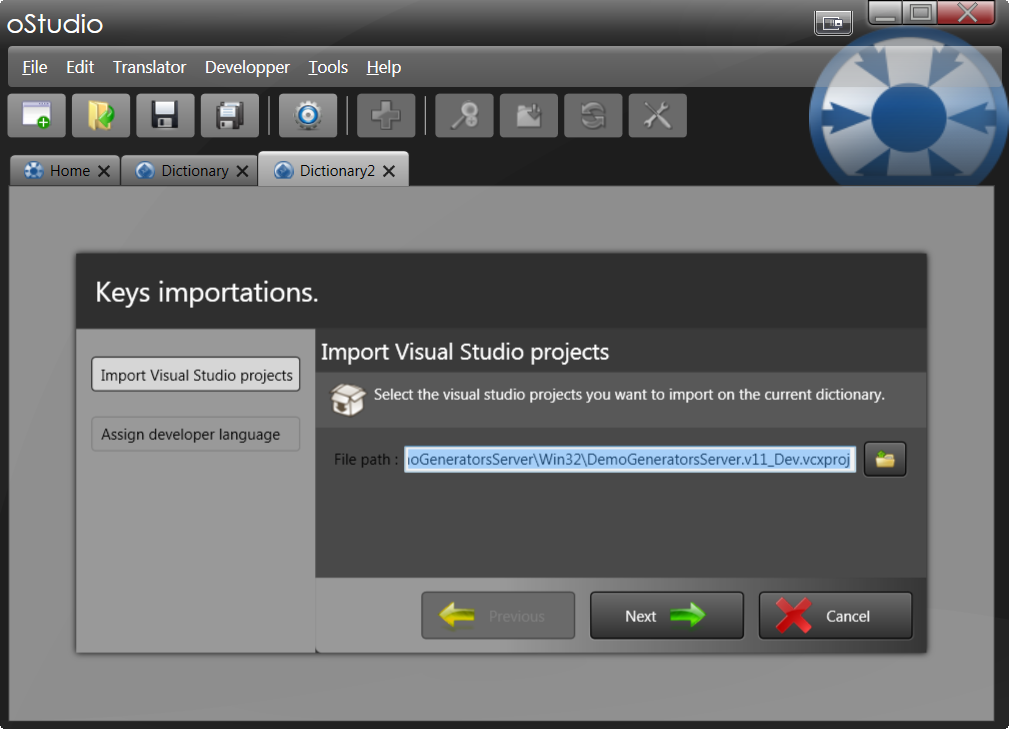The width and height of the screenshot is (1009, 729).
Task: Click inside the File path field
Action: [630, 459]
